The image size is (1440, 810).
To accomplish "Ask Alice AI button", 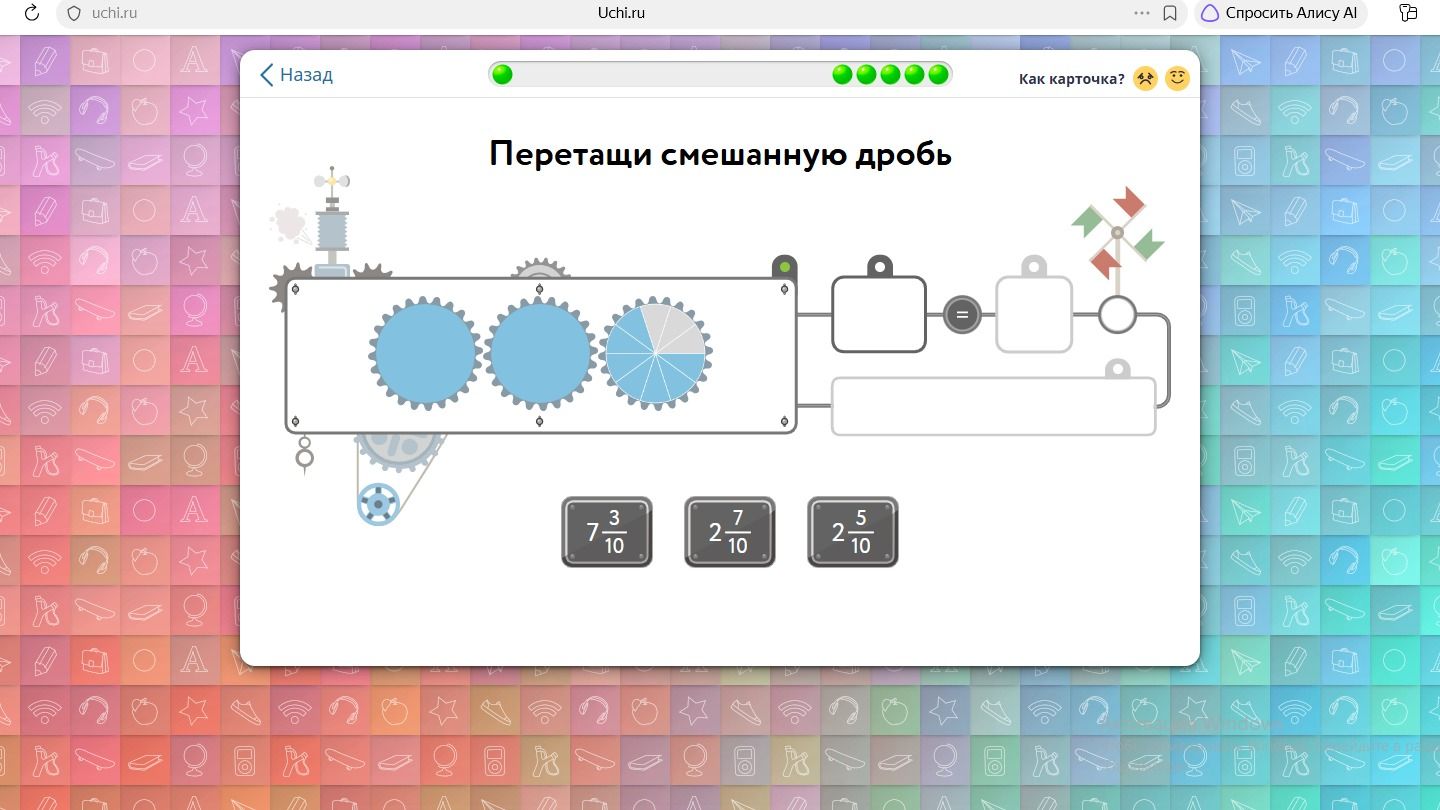I will pos(1280,14).
